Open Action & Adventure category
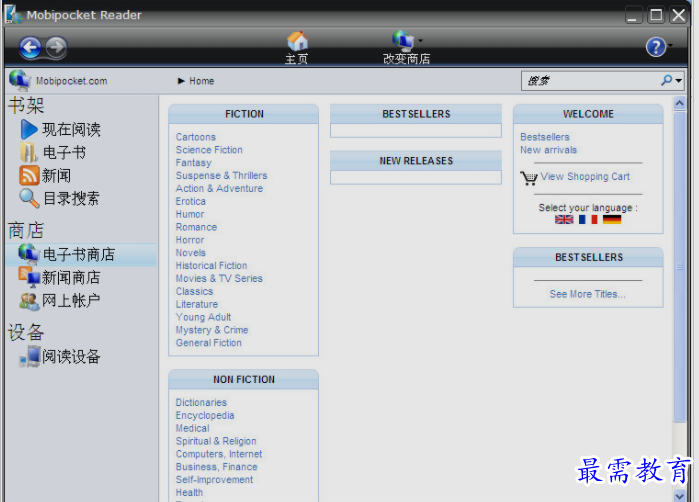Screen dimensions: 699x502 [219, 189]
